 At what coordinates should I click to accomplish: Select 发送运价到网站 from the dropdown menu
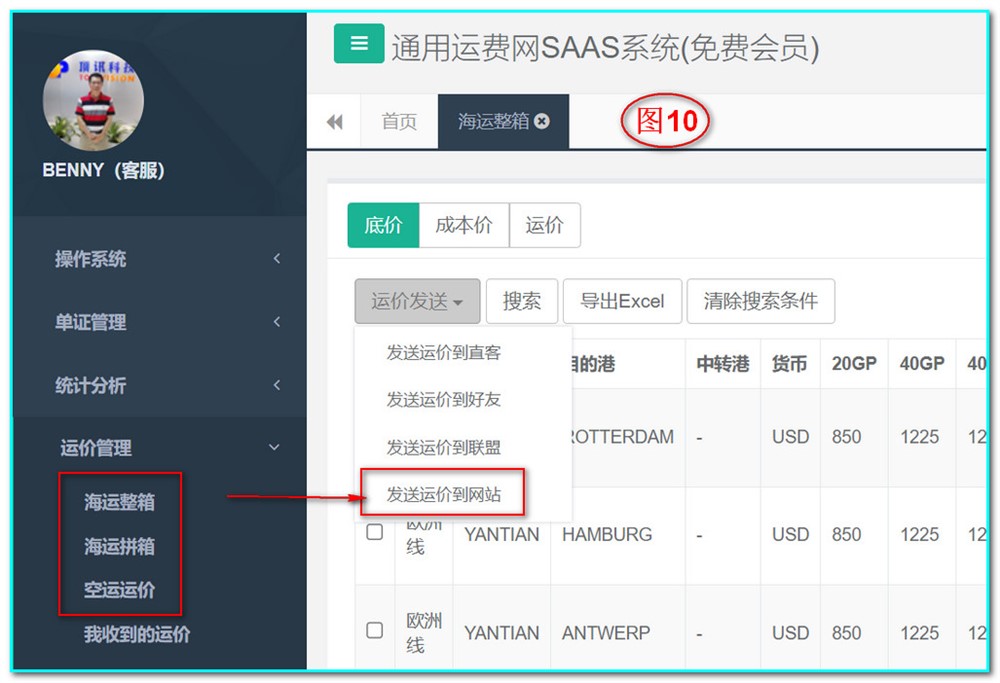(x=443, y=495)
